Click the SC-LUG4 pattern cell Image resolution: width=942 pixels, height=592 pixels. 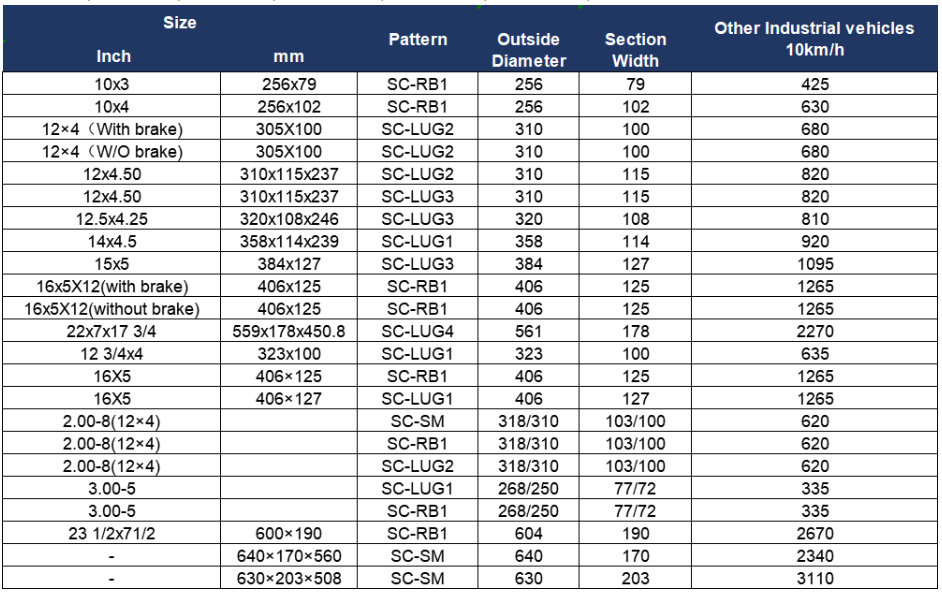tap(418, 331)
